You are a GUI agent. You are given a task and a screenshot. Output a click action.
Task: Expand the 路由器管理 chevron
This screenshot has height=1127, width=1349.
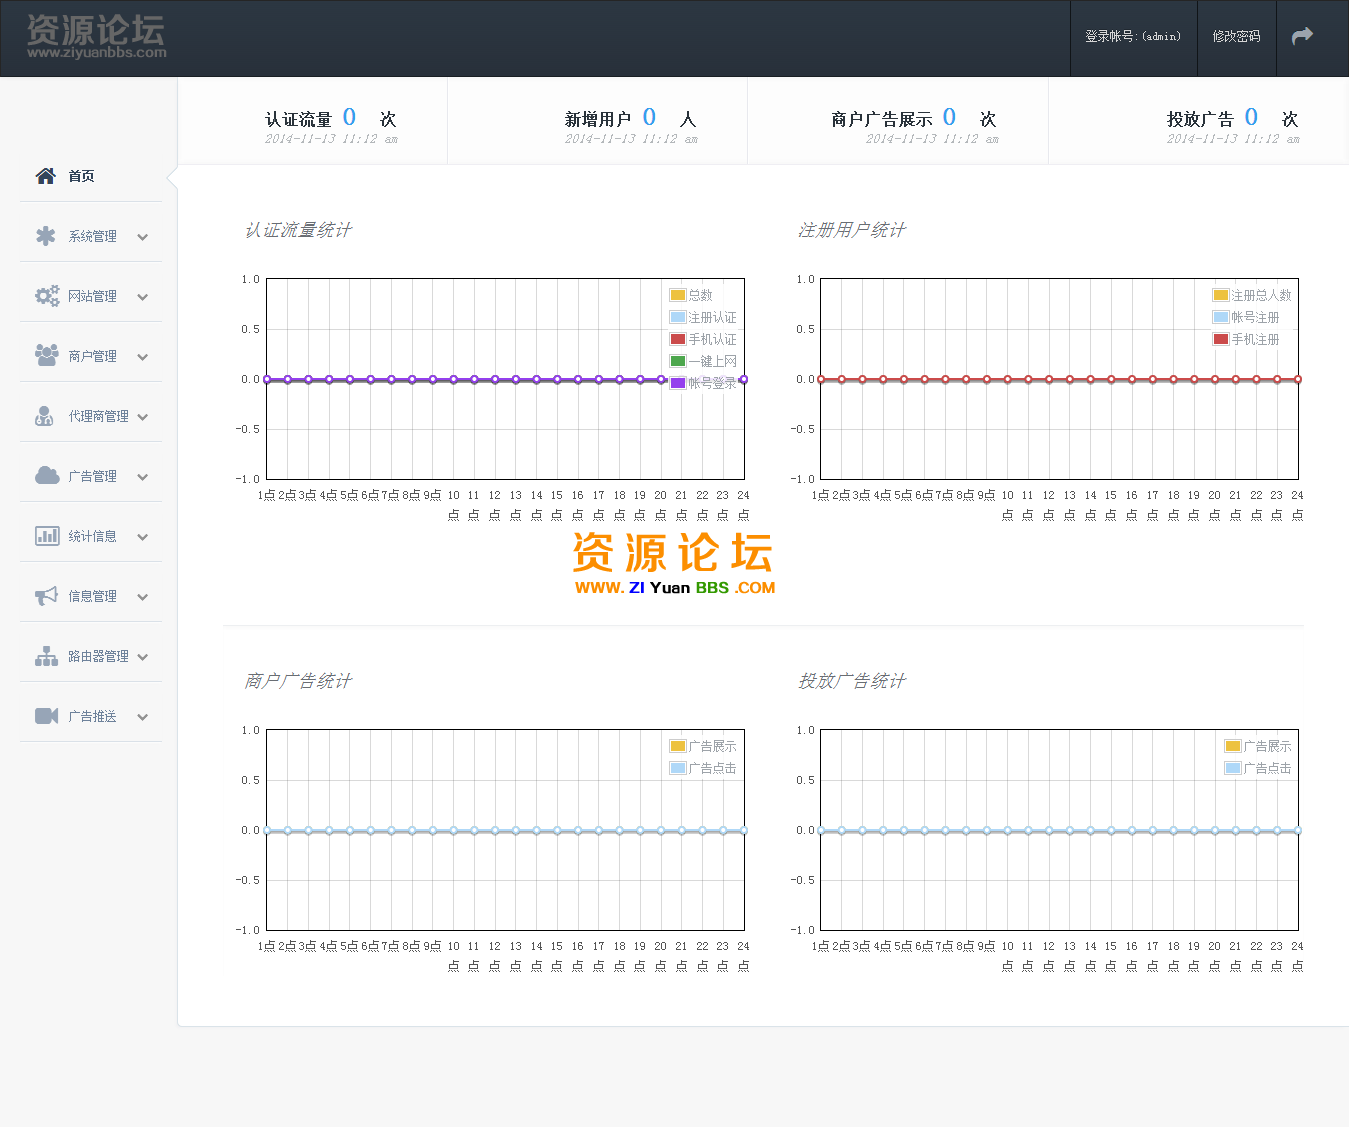click(x=143, y=657)
